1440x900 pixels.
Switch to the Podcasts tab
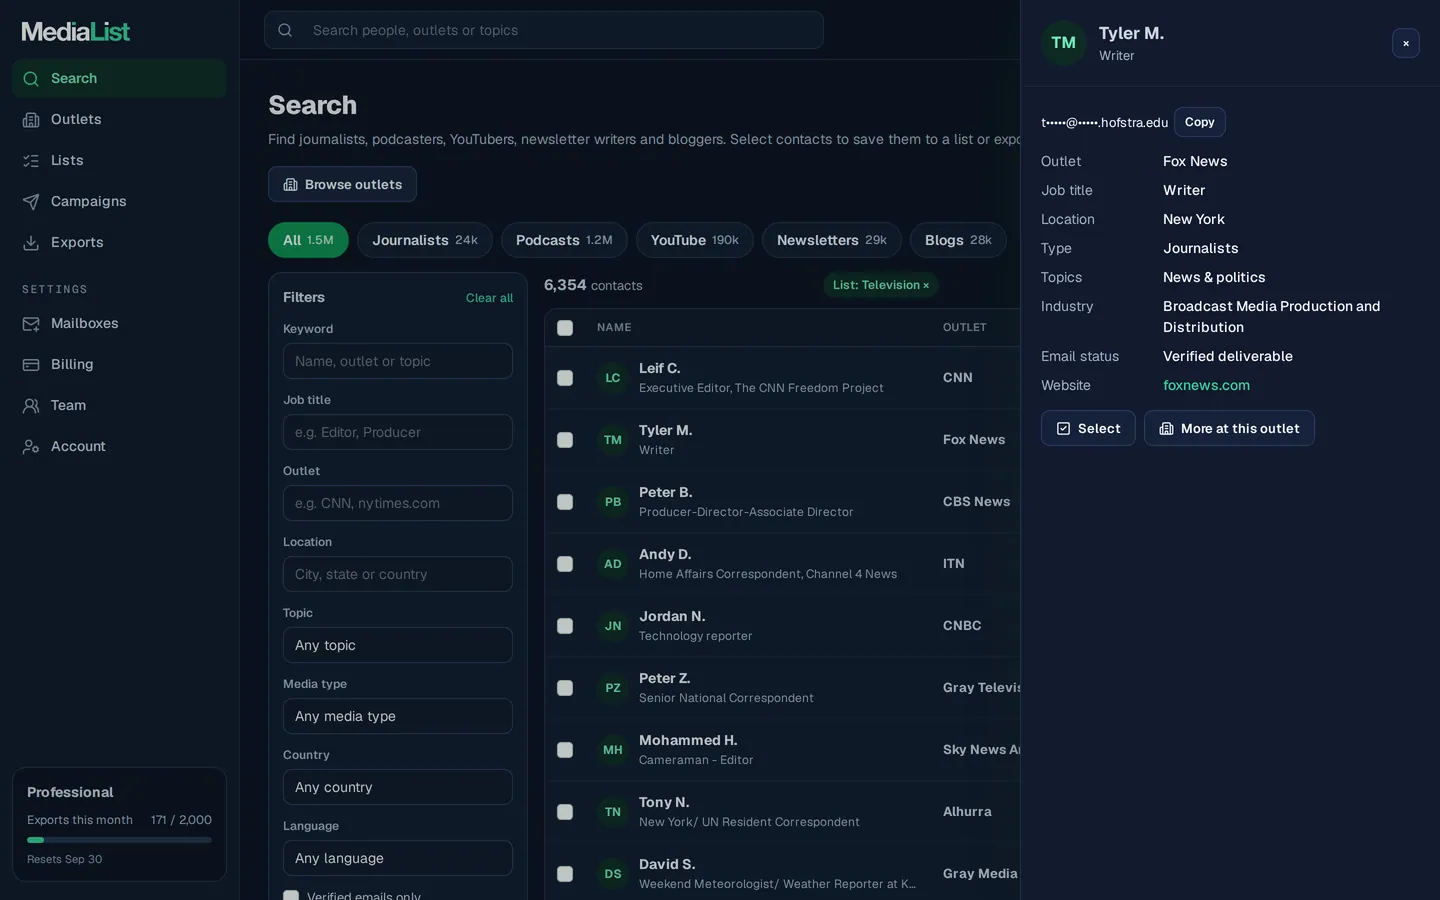coord(564,240)
